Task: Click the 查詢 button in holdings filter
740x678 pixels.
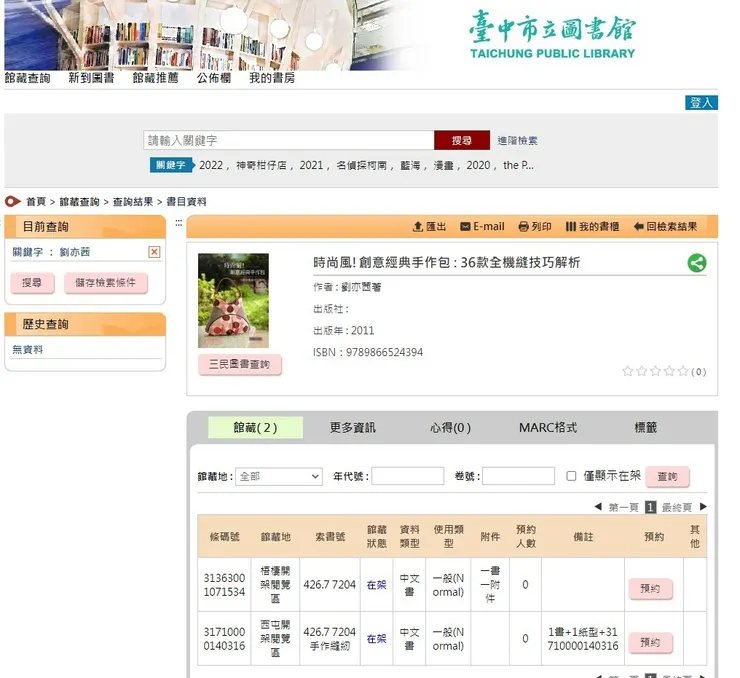Action: pyautogui.click(x=667, y=476)
